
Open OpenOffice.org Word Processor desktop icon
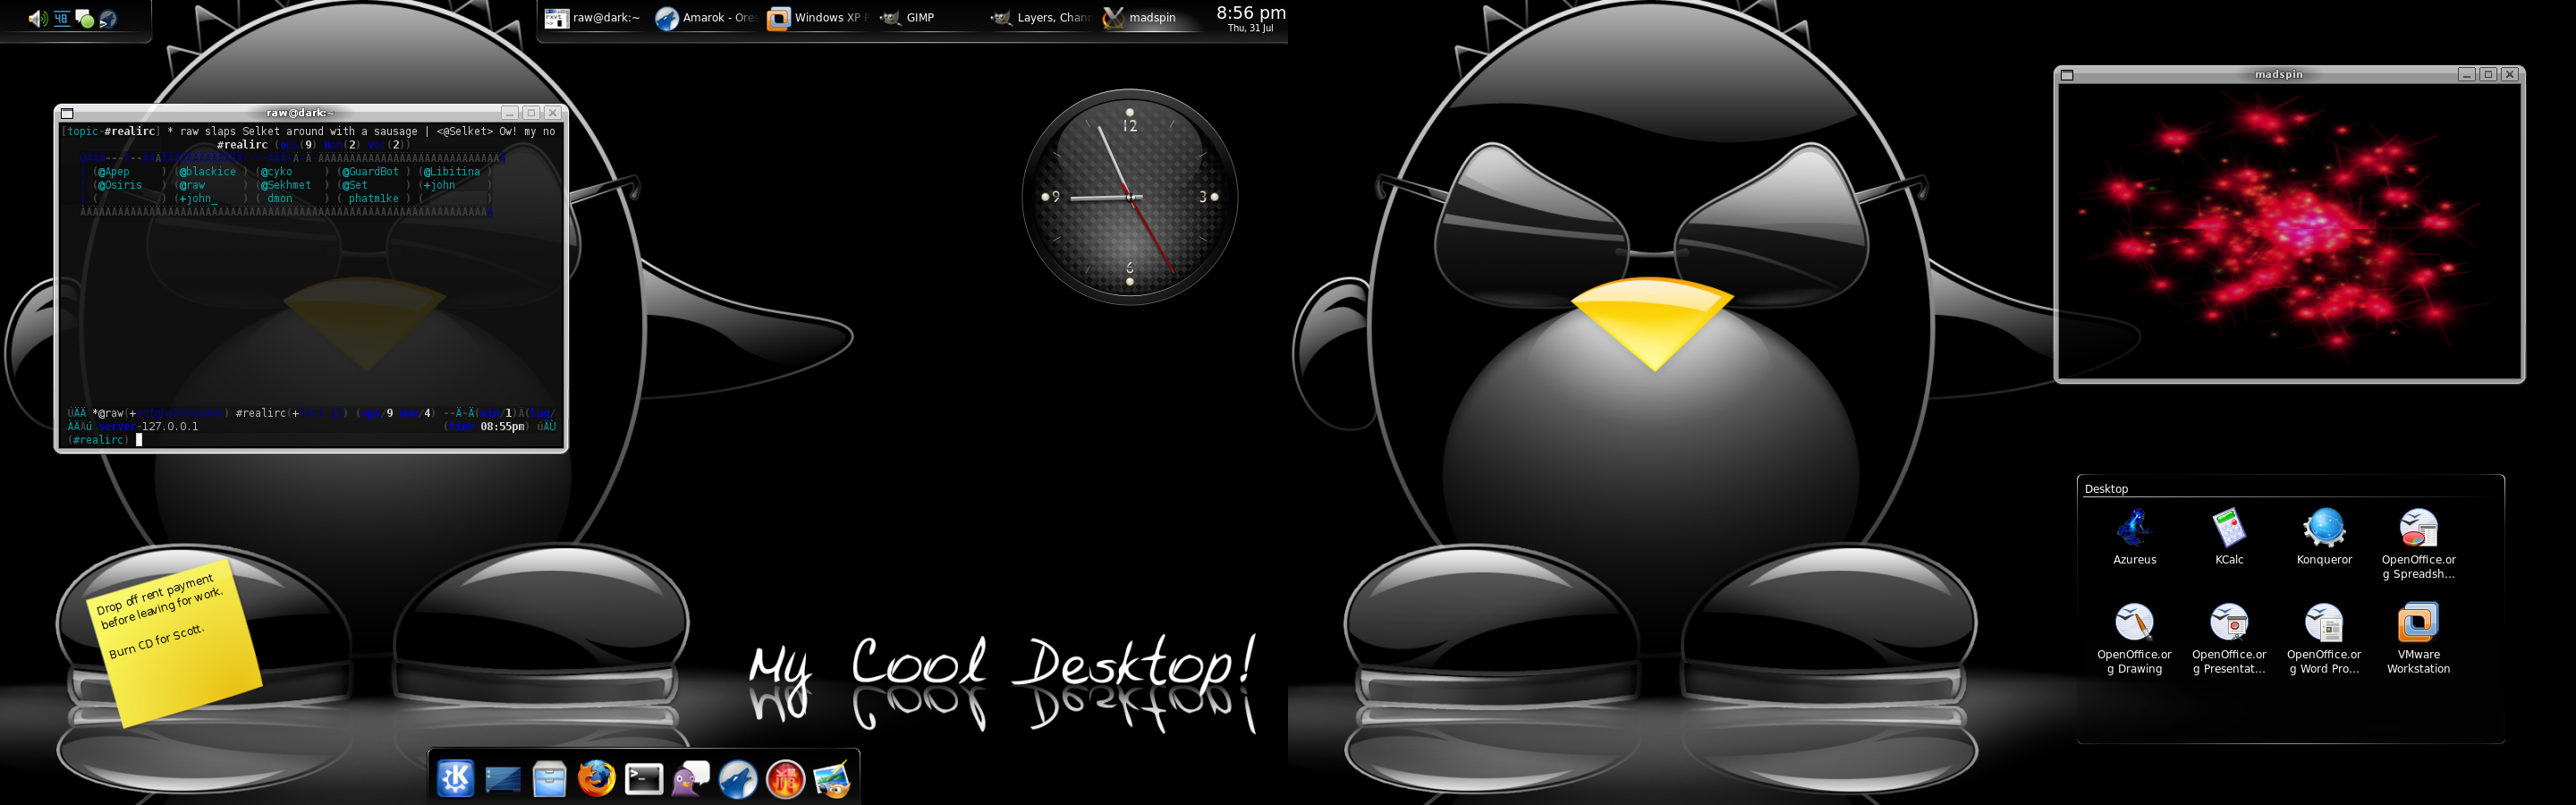[x=2324, y=639]
